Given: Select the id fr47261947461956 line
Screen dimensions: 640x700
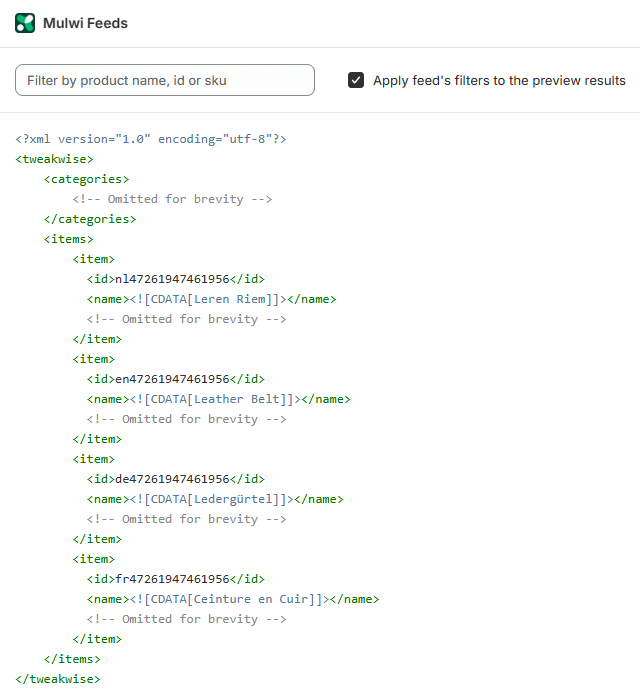Looking at the screenshot, I should (x=176, y=579).
